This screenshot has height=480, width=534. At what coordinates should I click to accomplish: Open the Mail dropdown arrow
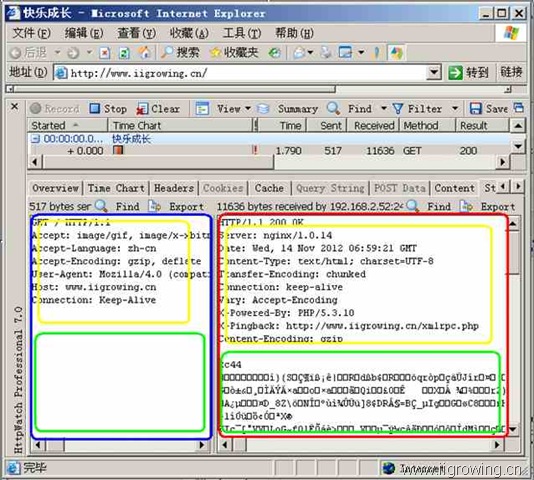(x=310, y=52)
